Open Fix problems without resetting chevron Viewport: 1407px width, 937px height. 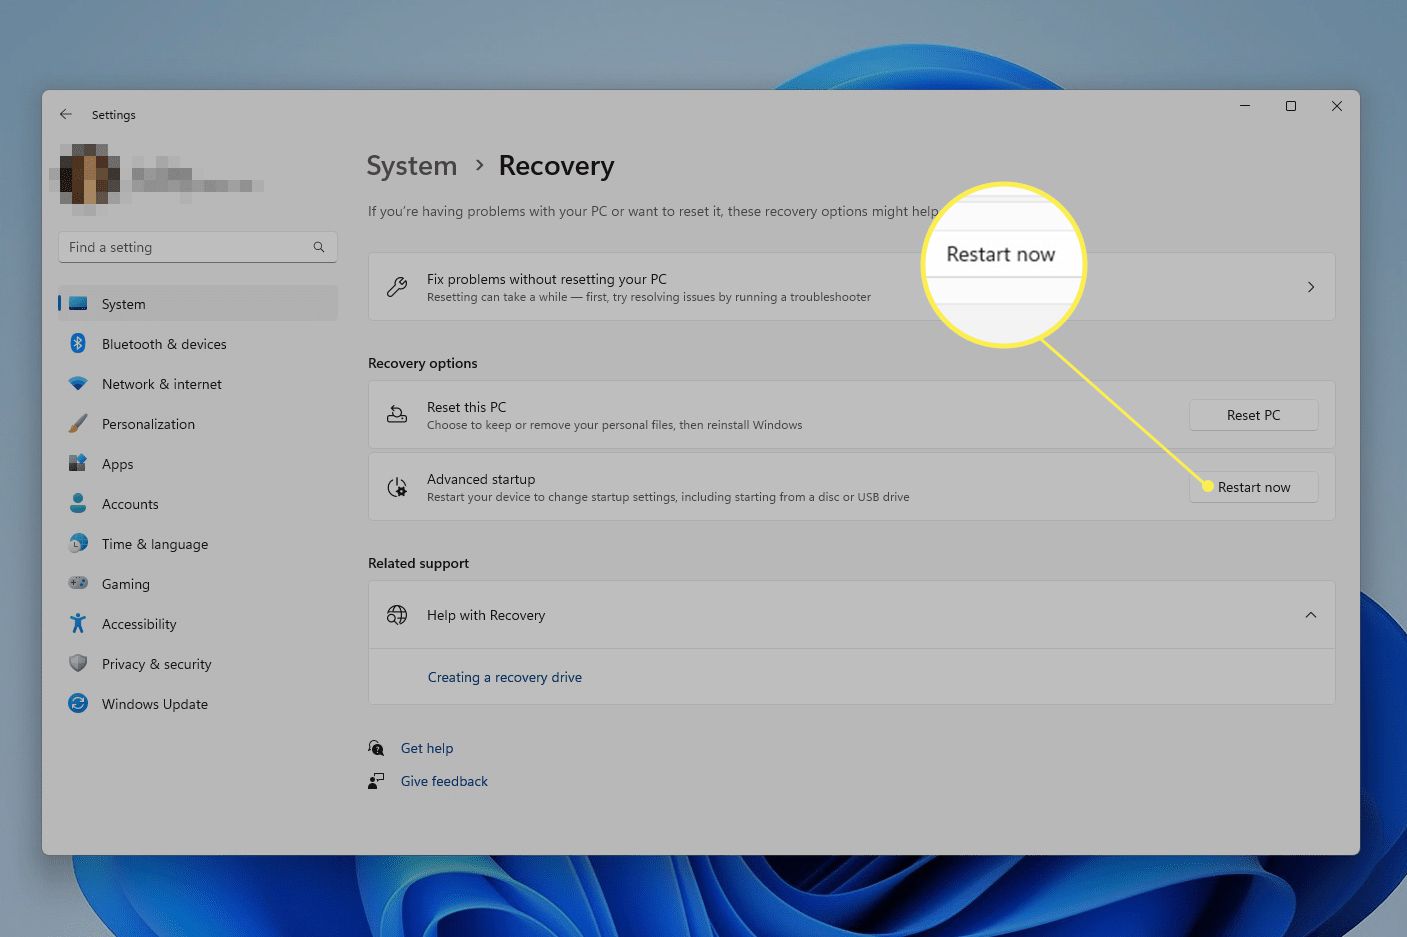pos(1311,287)
